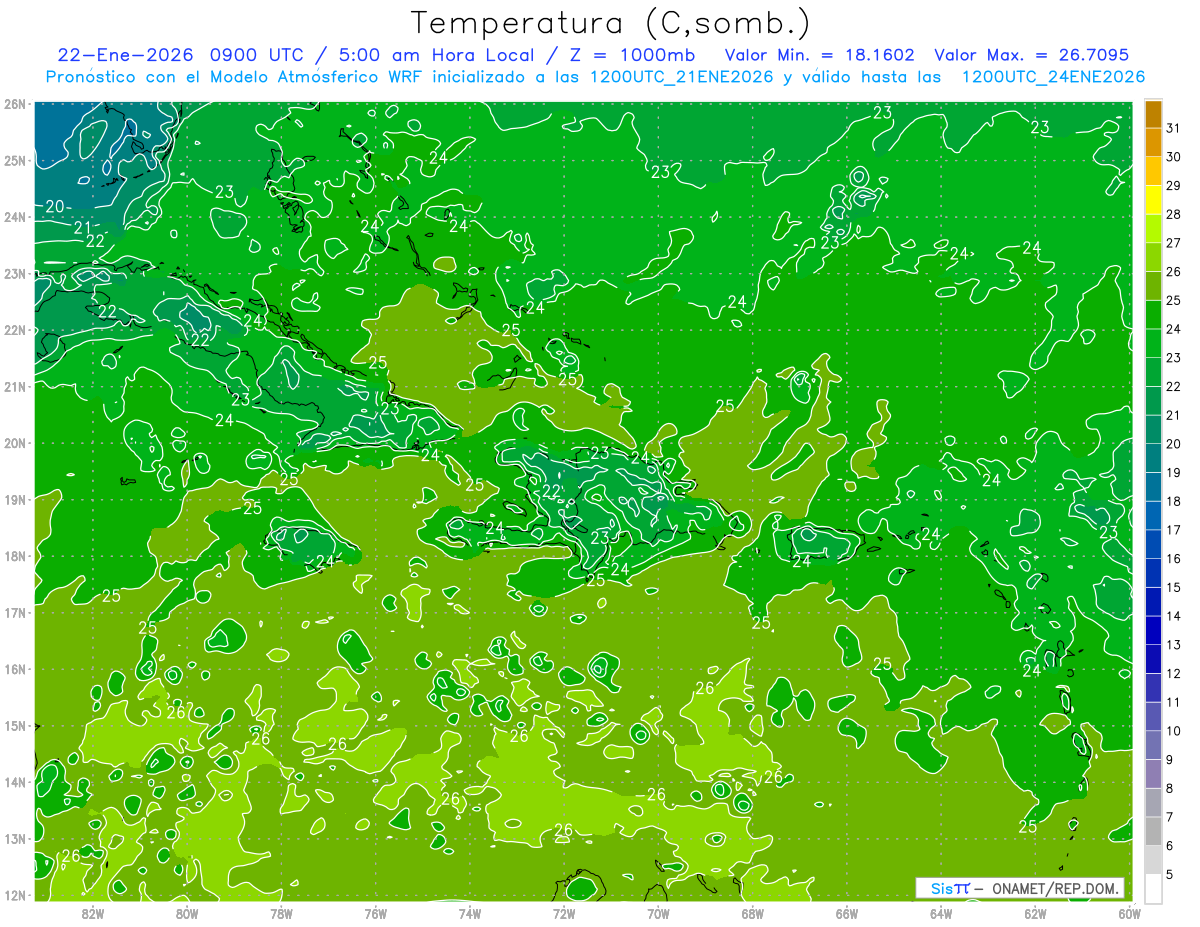Click the title "Temperatura (C,somb.)"

610,23
